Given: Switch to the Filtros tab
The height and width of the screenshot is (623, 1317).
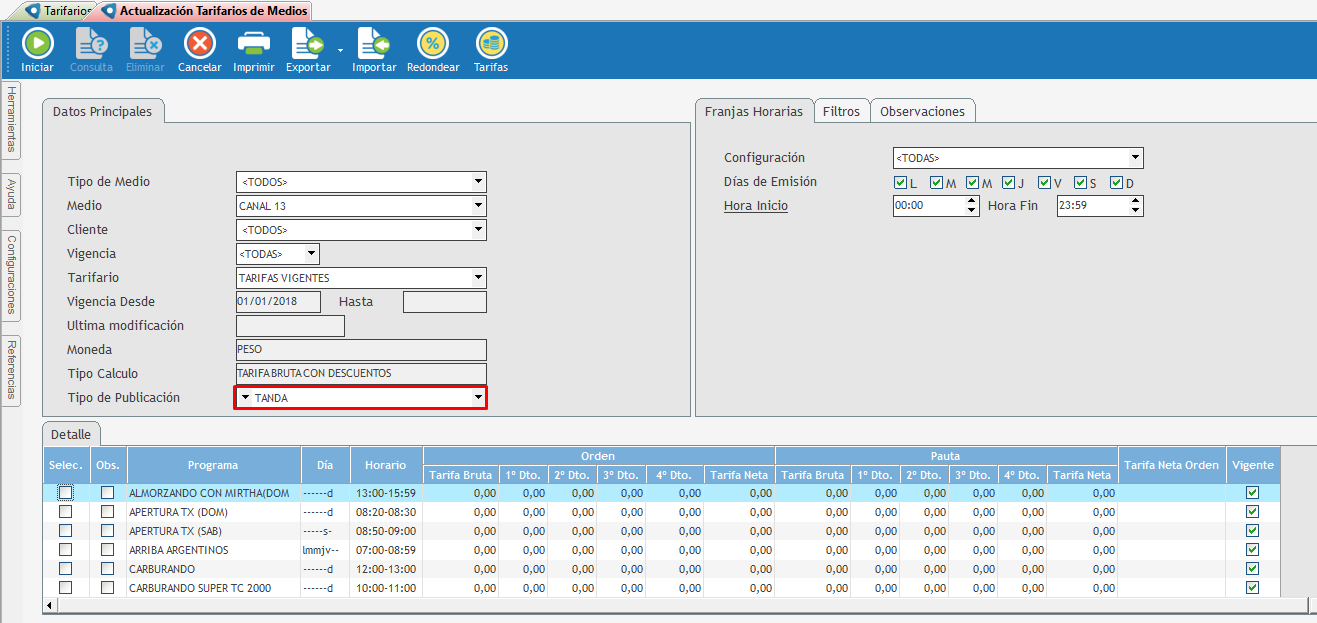Looking at the screenshot, I should (841, 112).
